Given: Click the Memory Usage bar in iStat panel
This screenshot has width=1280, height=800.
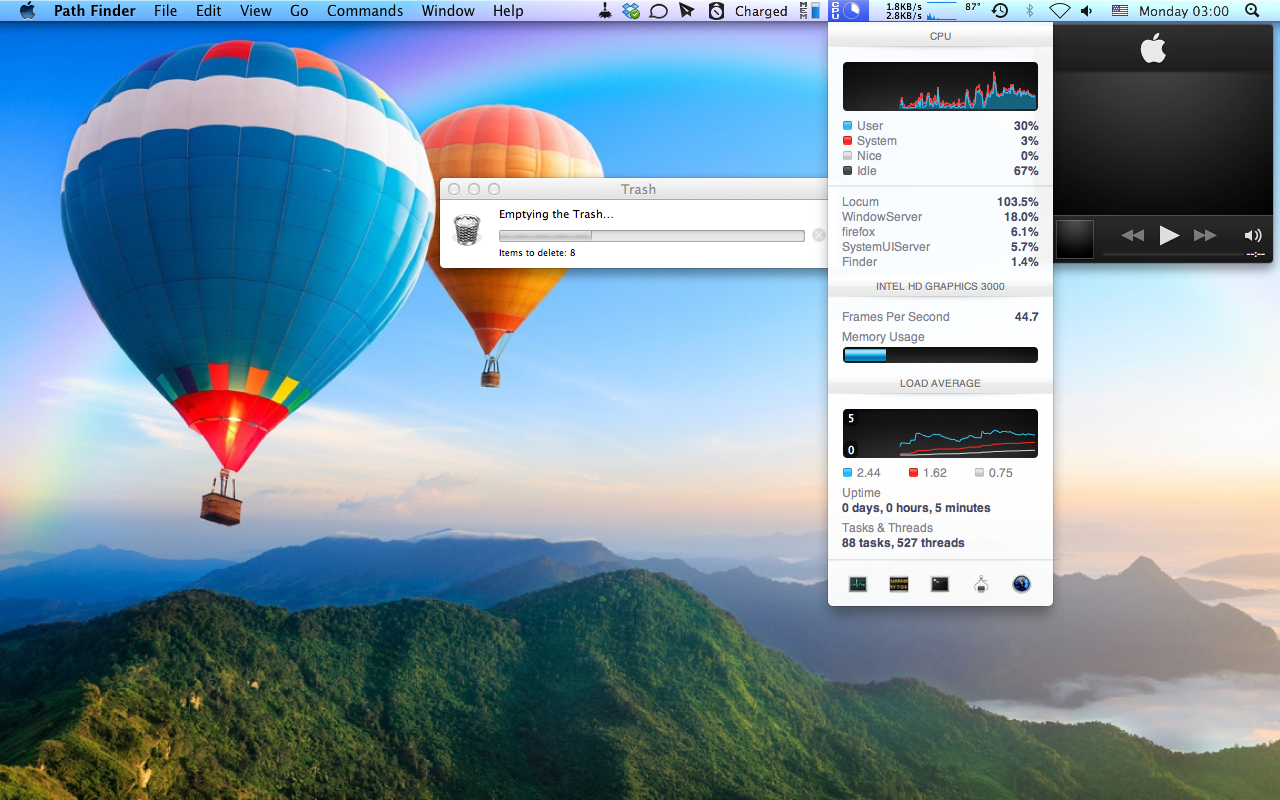Looking at the screenshot, I should 940,355.
